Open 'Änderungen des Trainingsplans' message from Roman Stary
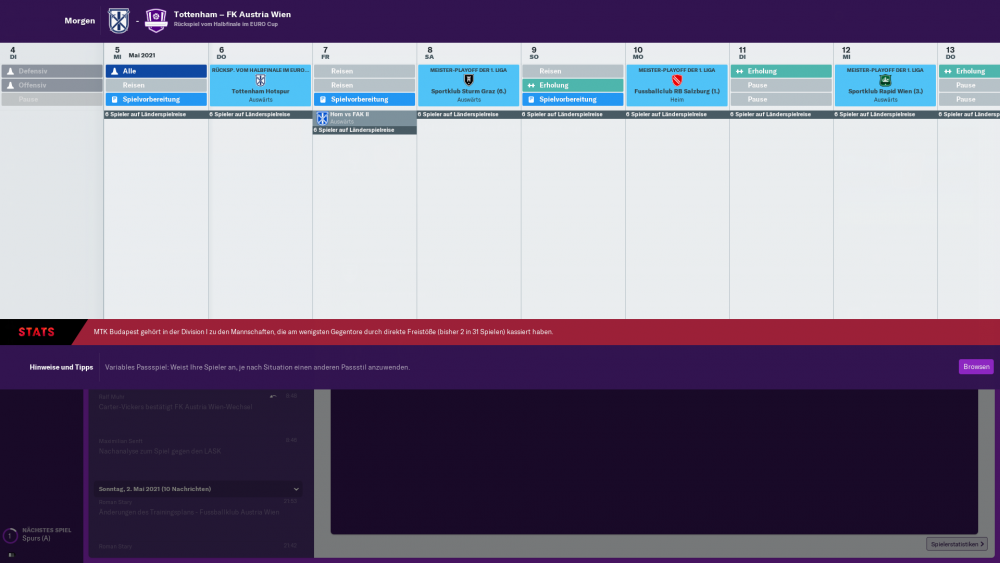 tap(189, 512)
